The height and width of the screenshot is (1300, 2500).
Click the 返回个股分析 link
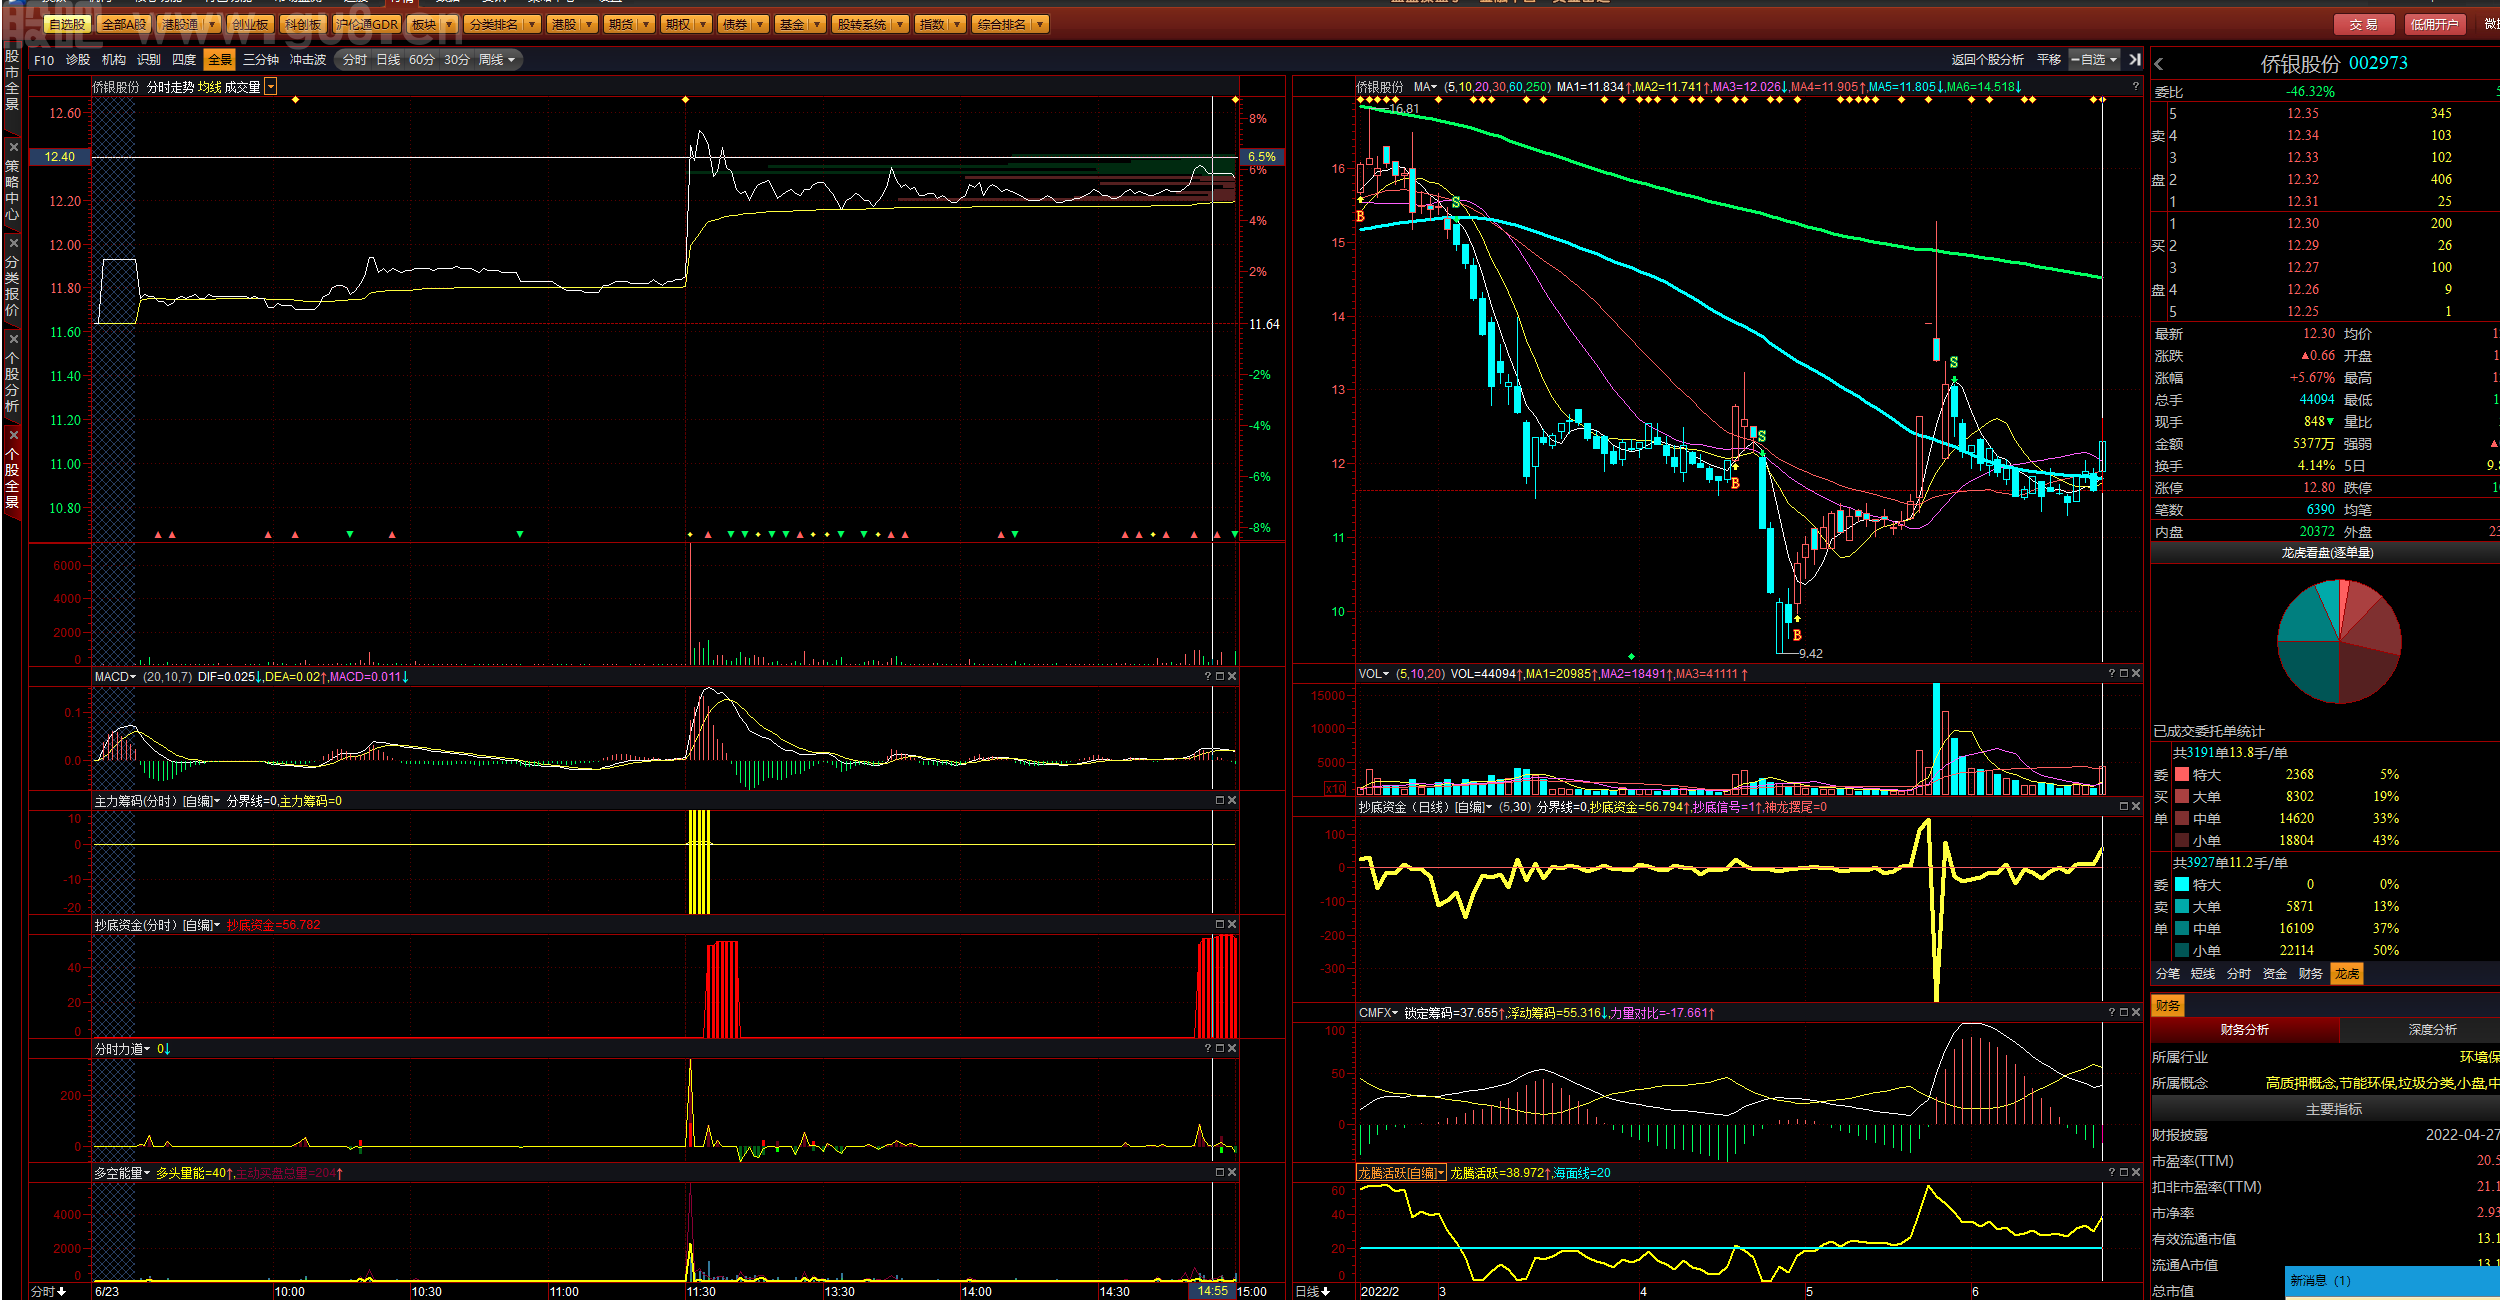tap(1987, 60)
